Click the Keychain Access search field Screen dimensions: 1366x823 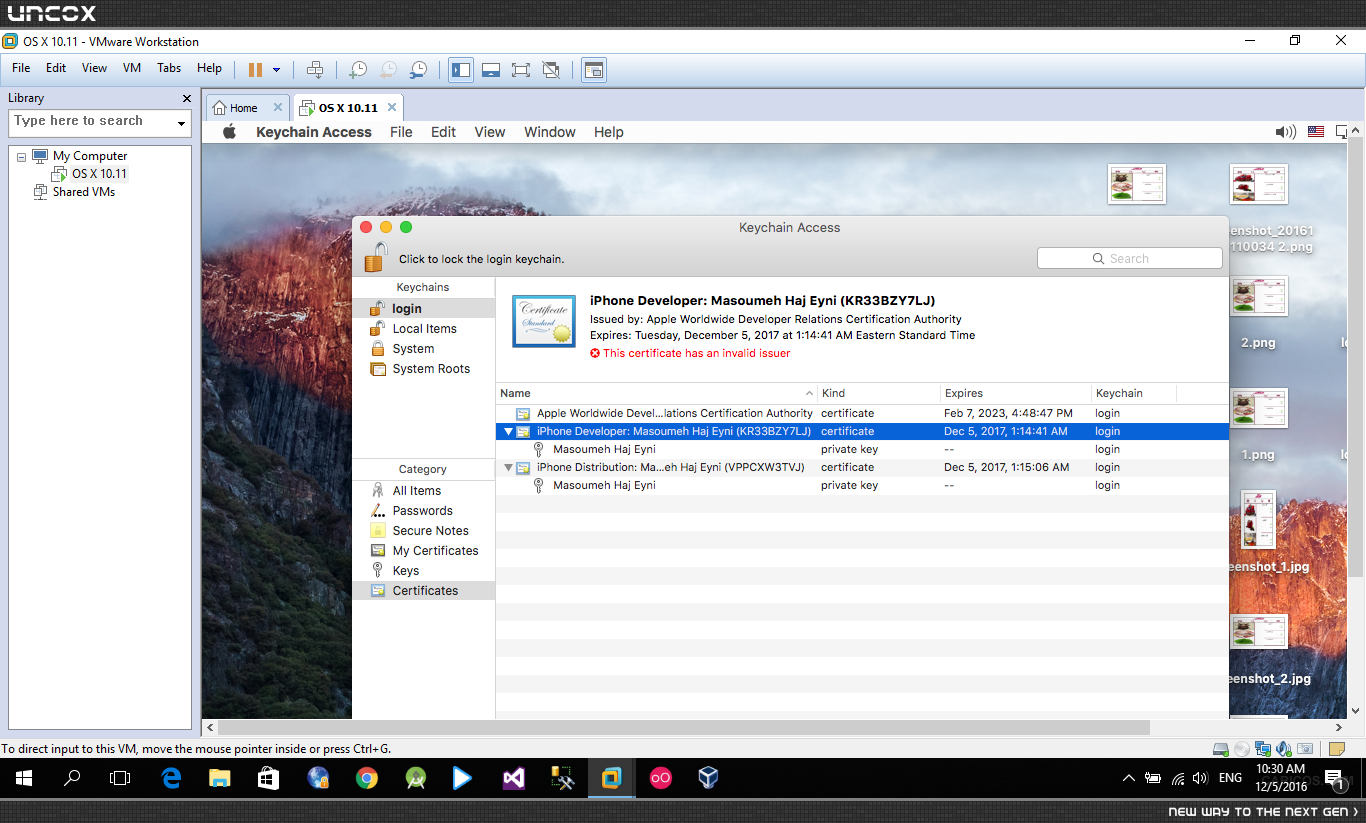[x=1130, y=258]
